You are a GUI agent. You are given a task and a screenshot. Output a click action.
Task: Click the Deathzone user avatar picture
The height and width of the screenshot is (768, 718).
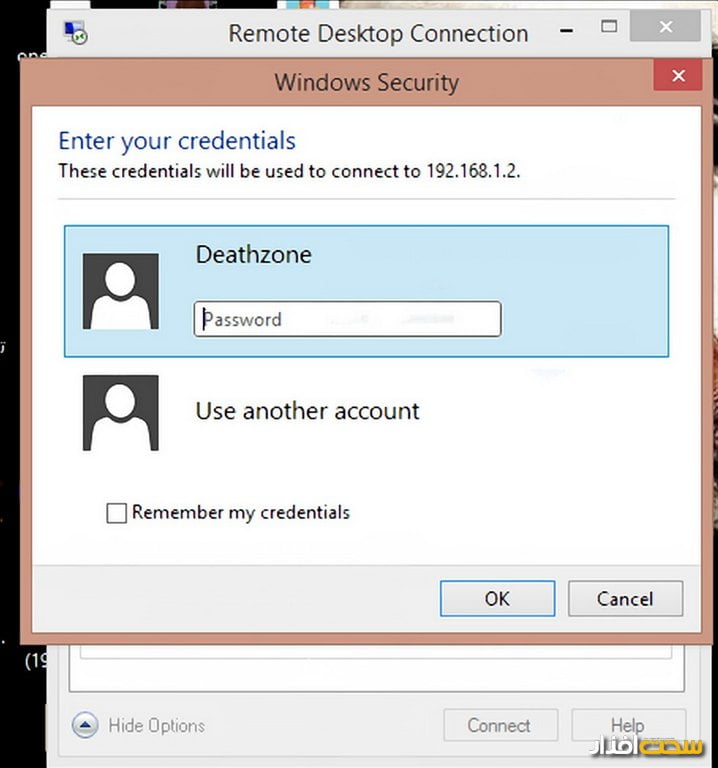120,291
